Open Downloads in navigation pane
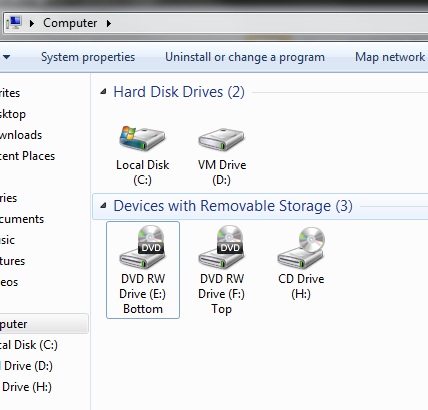Viewport: 428px width, 410px height. (21, 135)
